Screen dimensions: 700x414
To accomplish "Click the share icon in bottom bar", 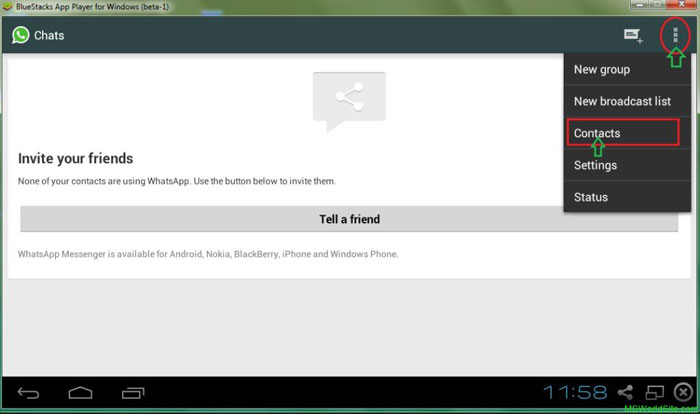I will click(625, 393).
